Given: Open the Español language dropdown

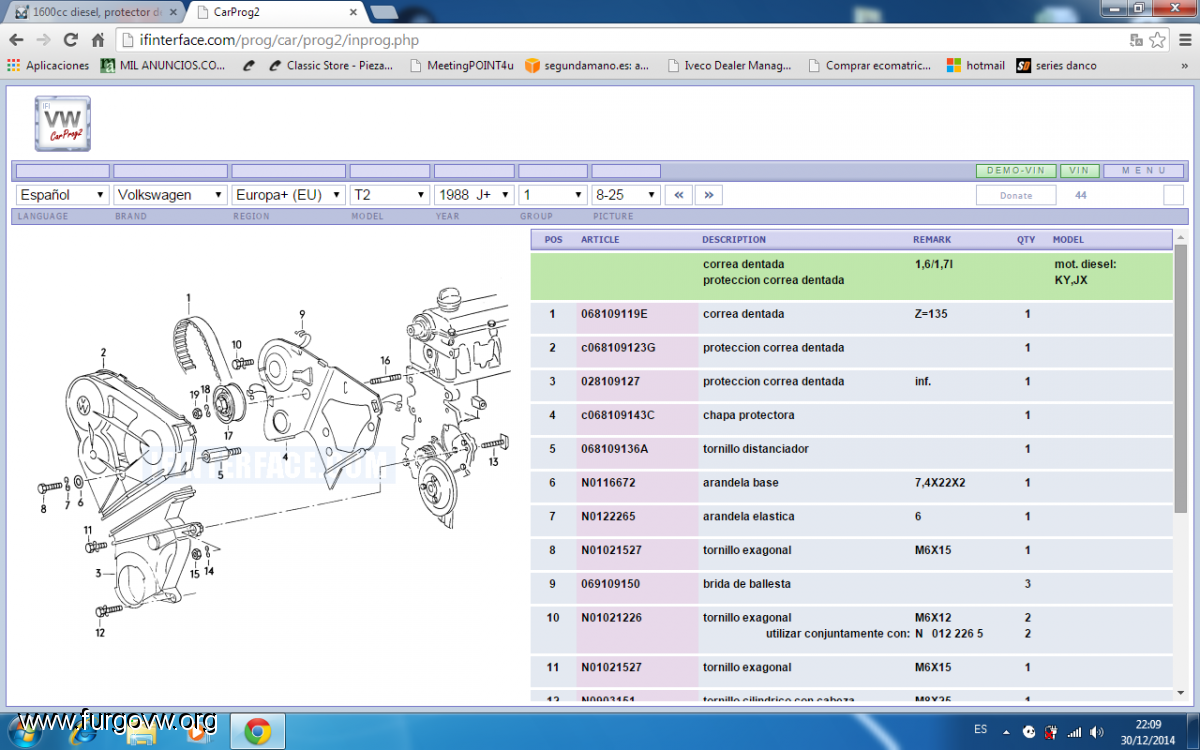Looking at the screenshot, I should click(62, 195).
